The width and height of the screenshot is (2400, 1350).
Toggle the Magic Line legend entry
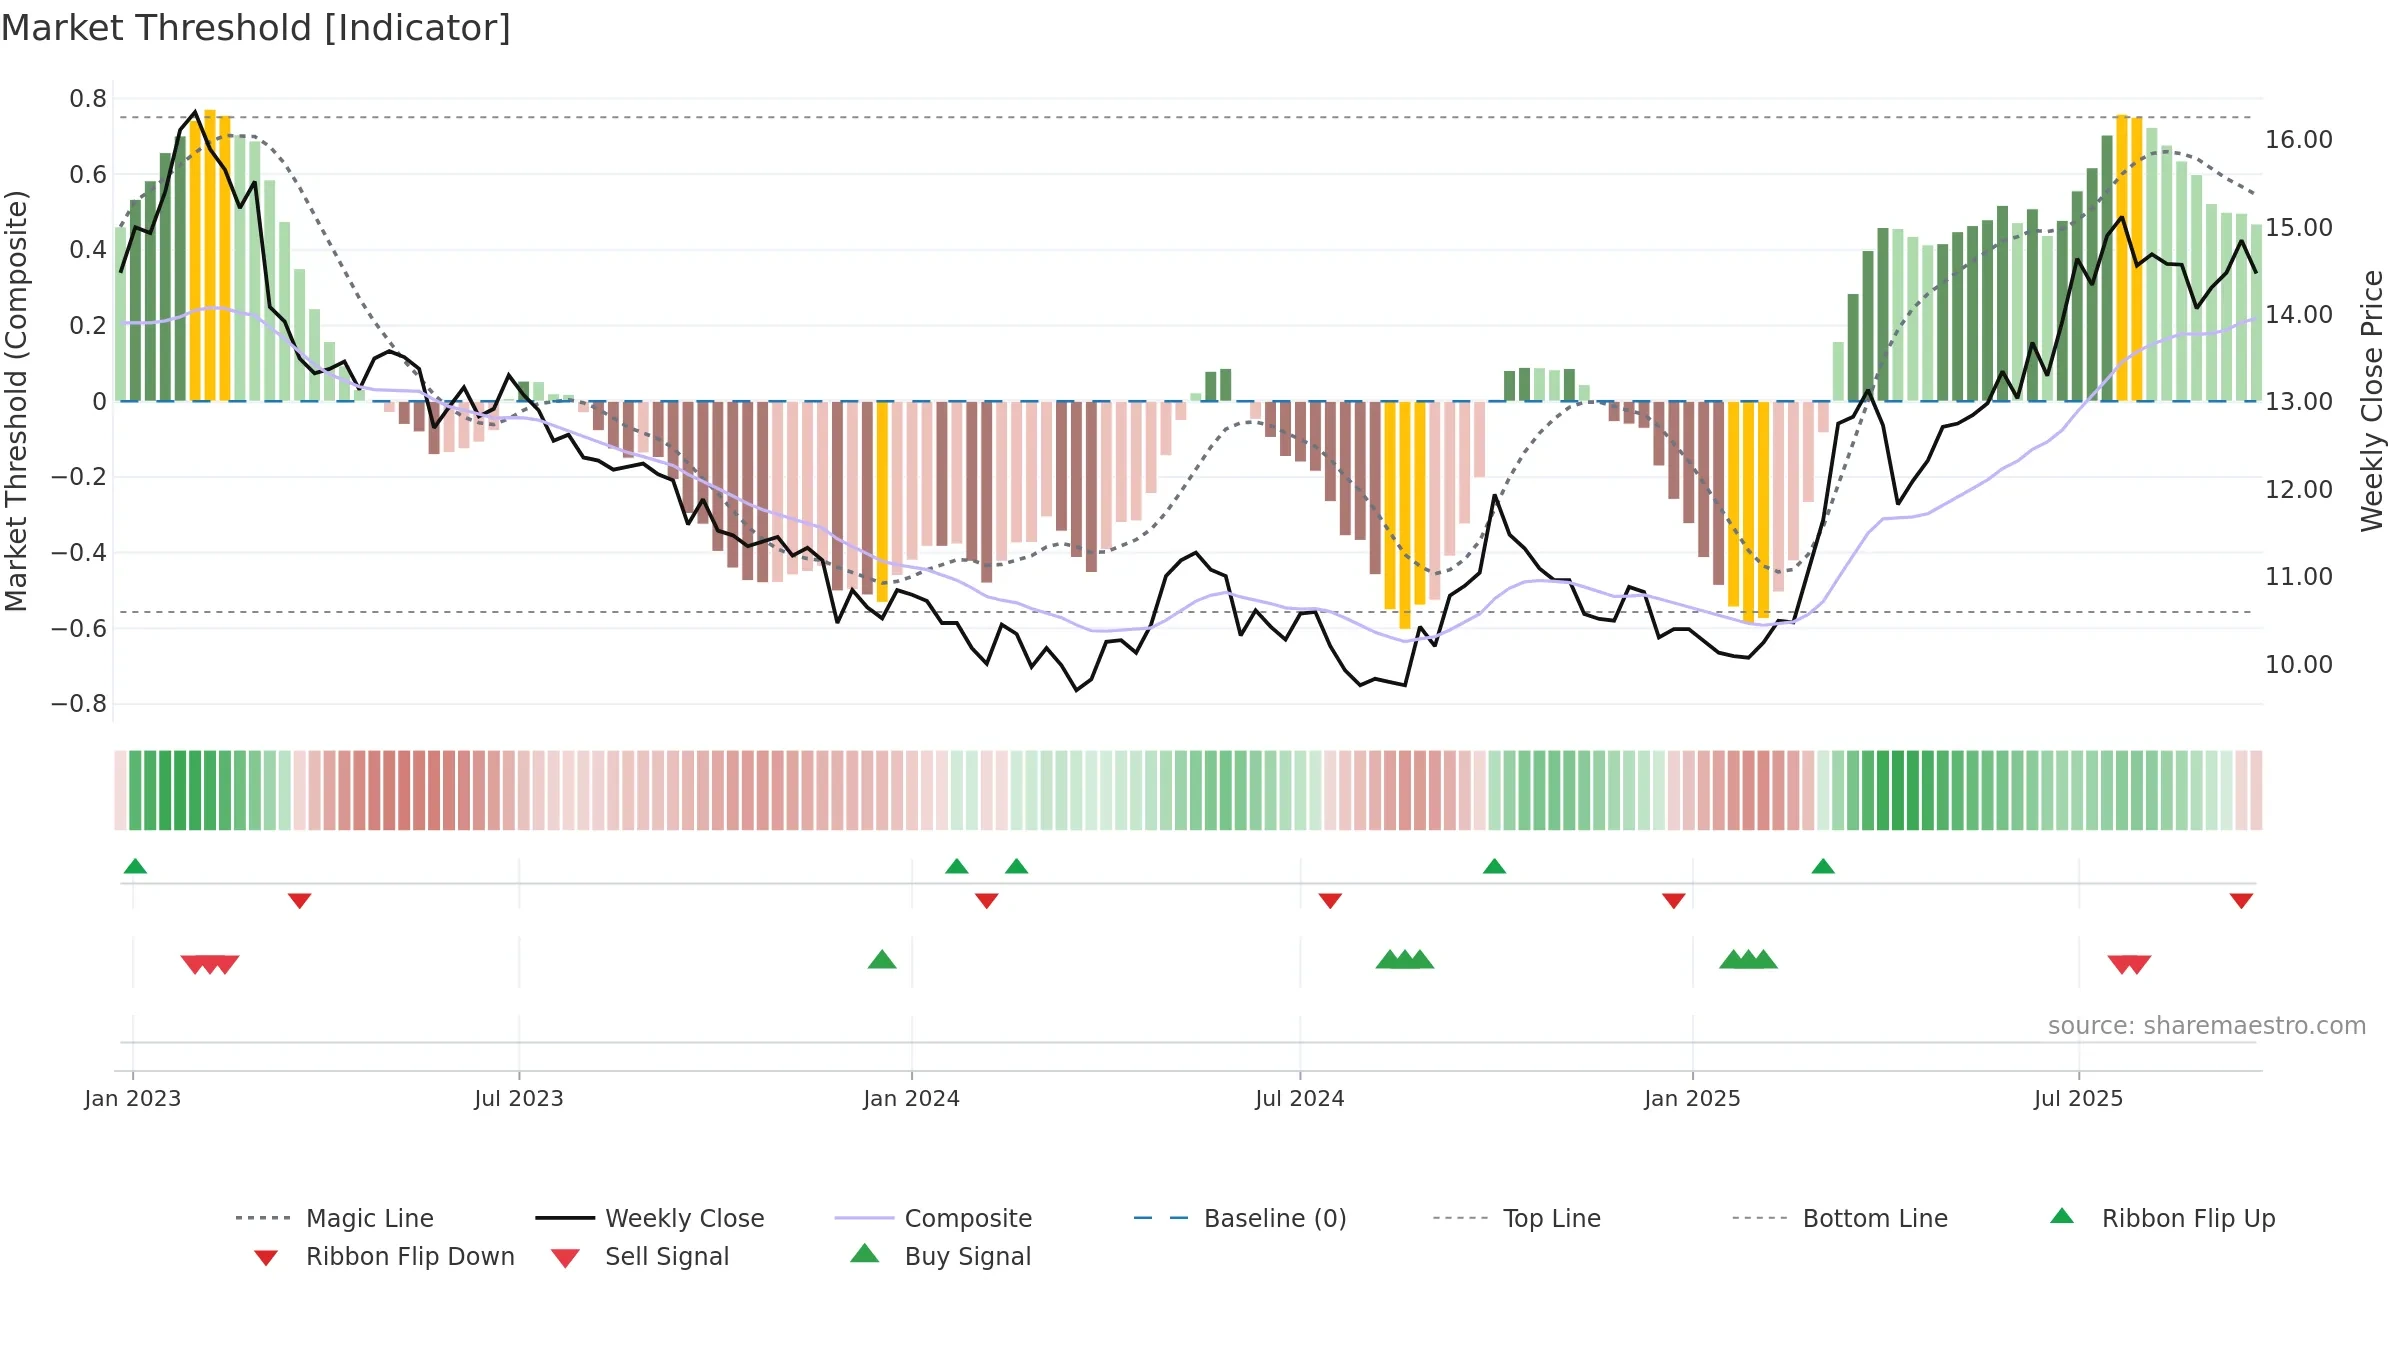tap(335, 1218)
